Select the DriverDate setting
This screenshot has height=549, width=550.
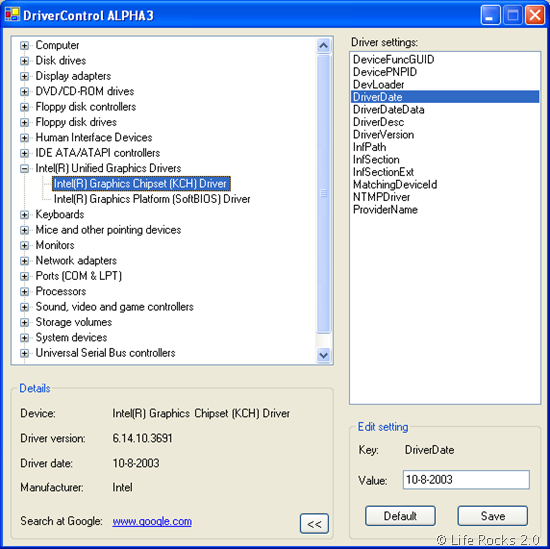coord(445,97)
